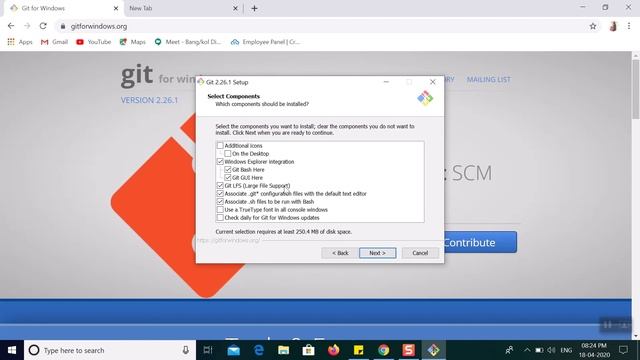
Task: Select Git Setup icon on taskbar
Action: coord(433,350)
